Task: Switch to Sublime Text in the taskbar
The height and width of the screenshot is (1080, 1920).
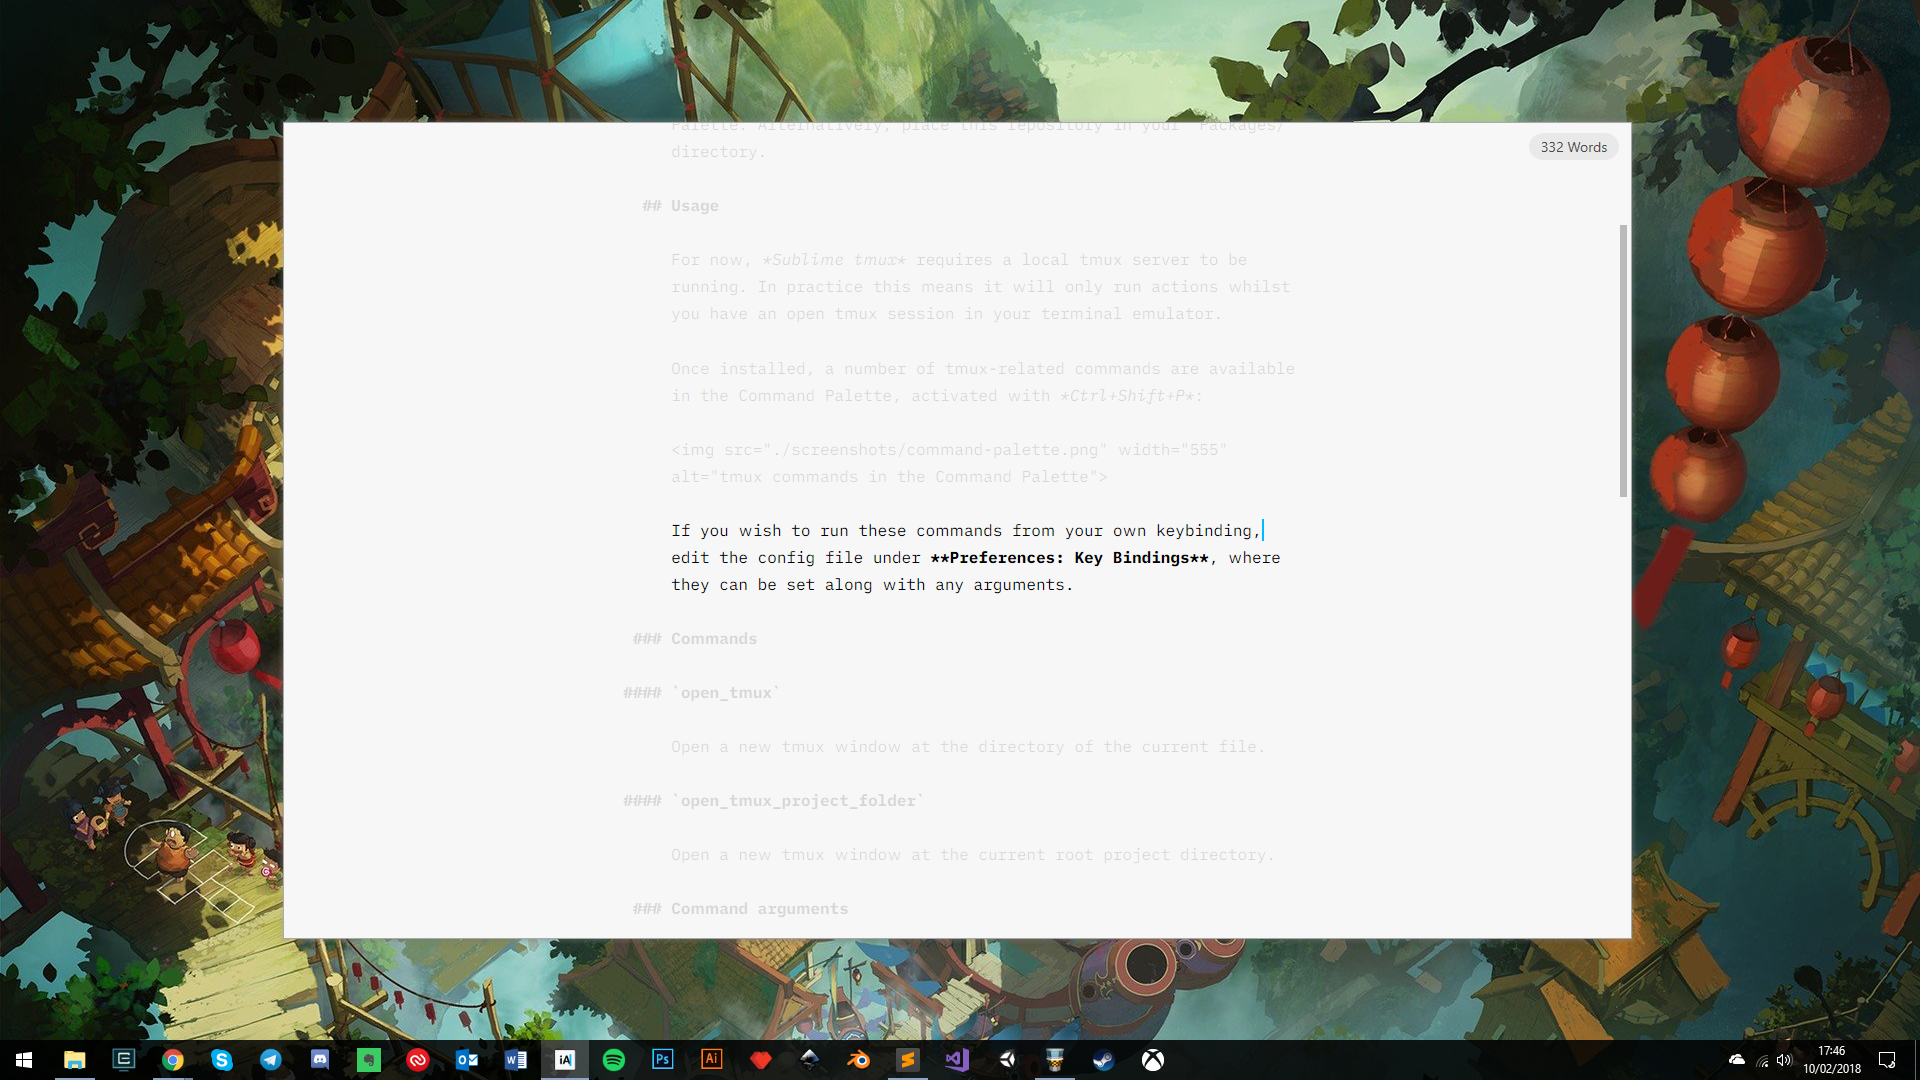Action: (908, 1060)
